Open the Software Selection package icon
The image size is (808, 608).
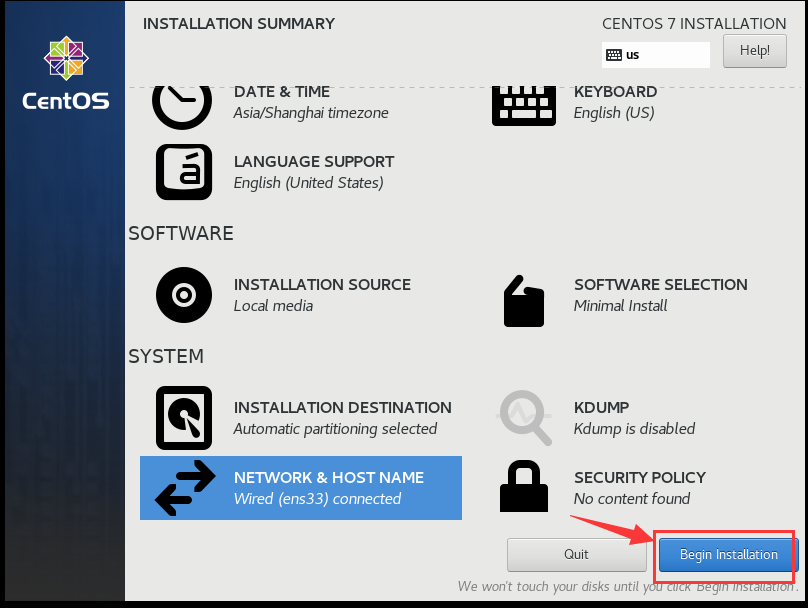(x=523, y=302)
